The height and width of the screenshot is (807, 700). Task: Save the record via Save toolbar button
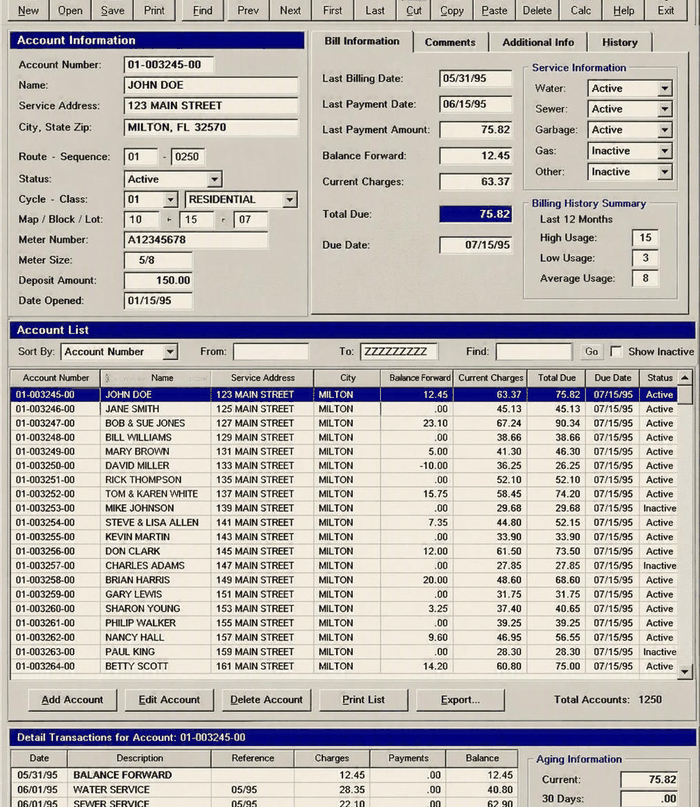pos(112,10)
